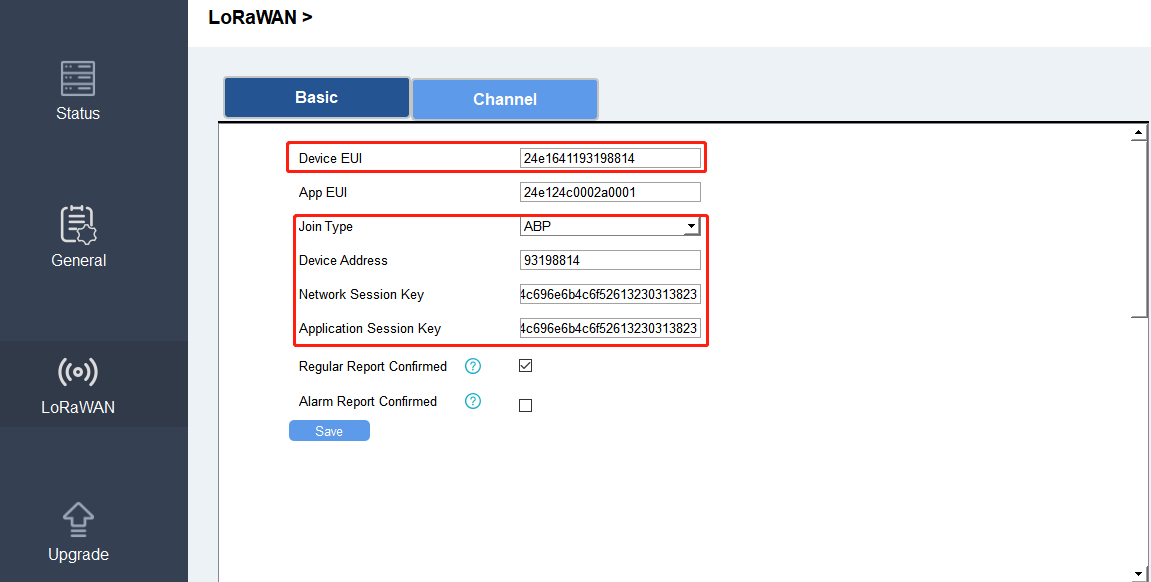Click the scrollbar up arrow
1151x582 pixels.
tap(1139, 133)
